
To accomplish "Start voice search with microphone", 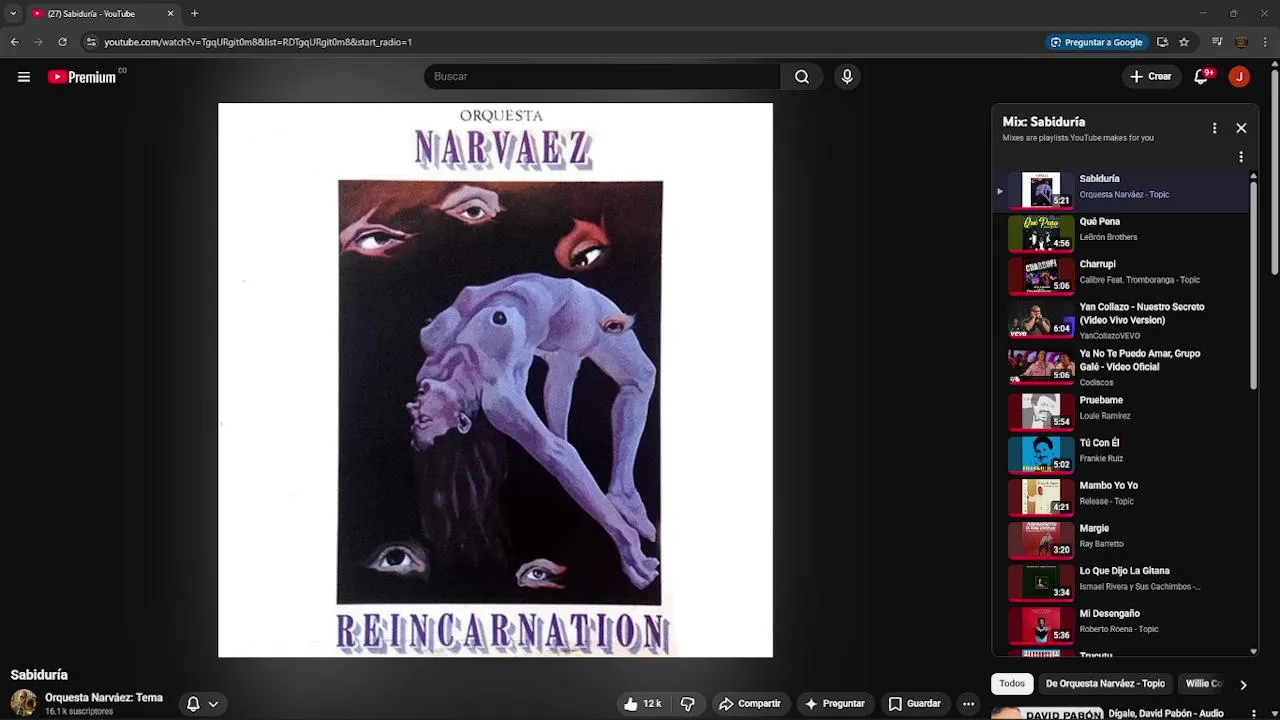I will pyautogui.click(x=847, y=77).
